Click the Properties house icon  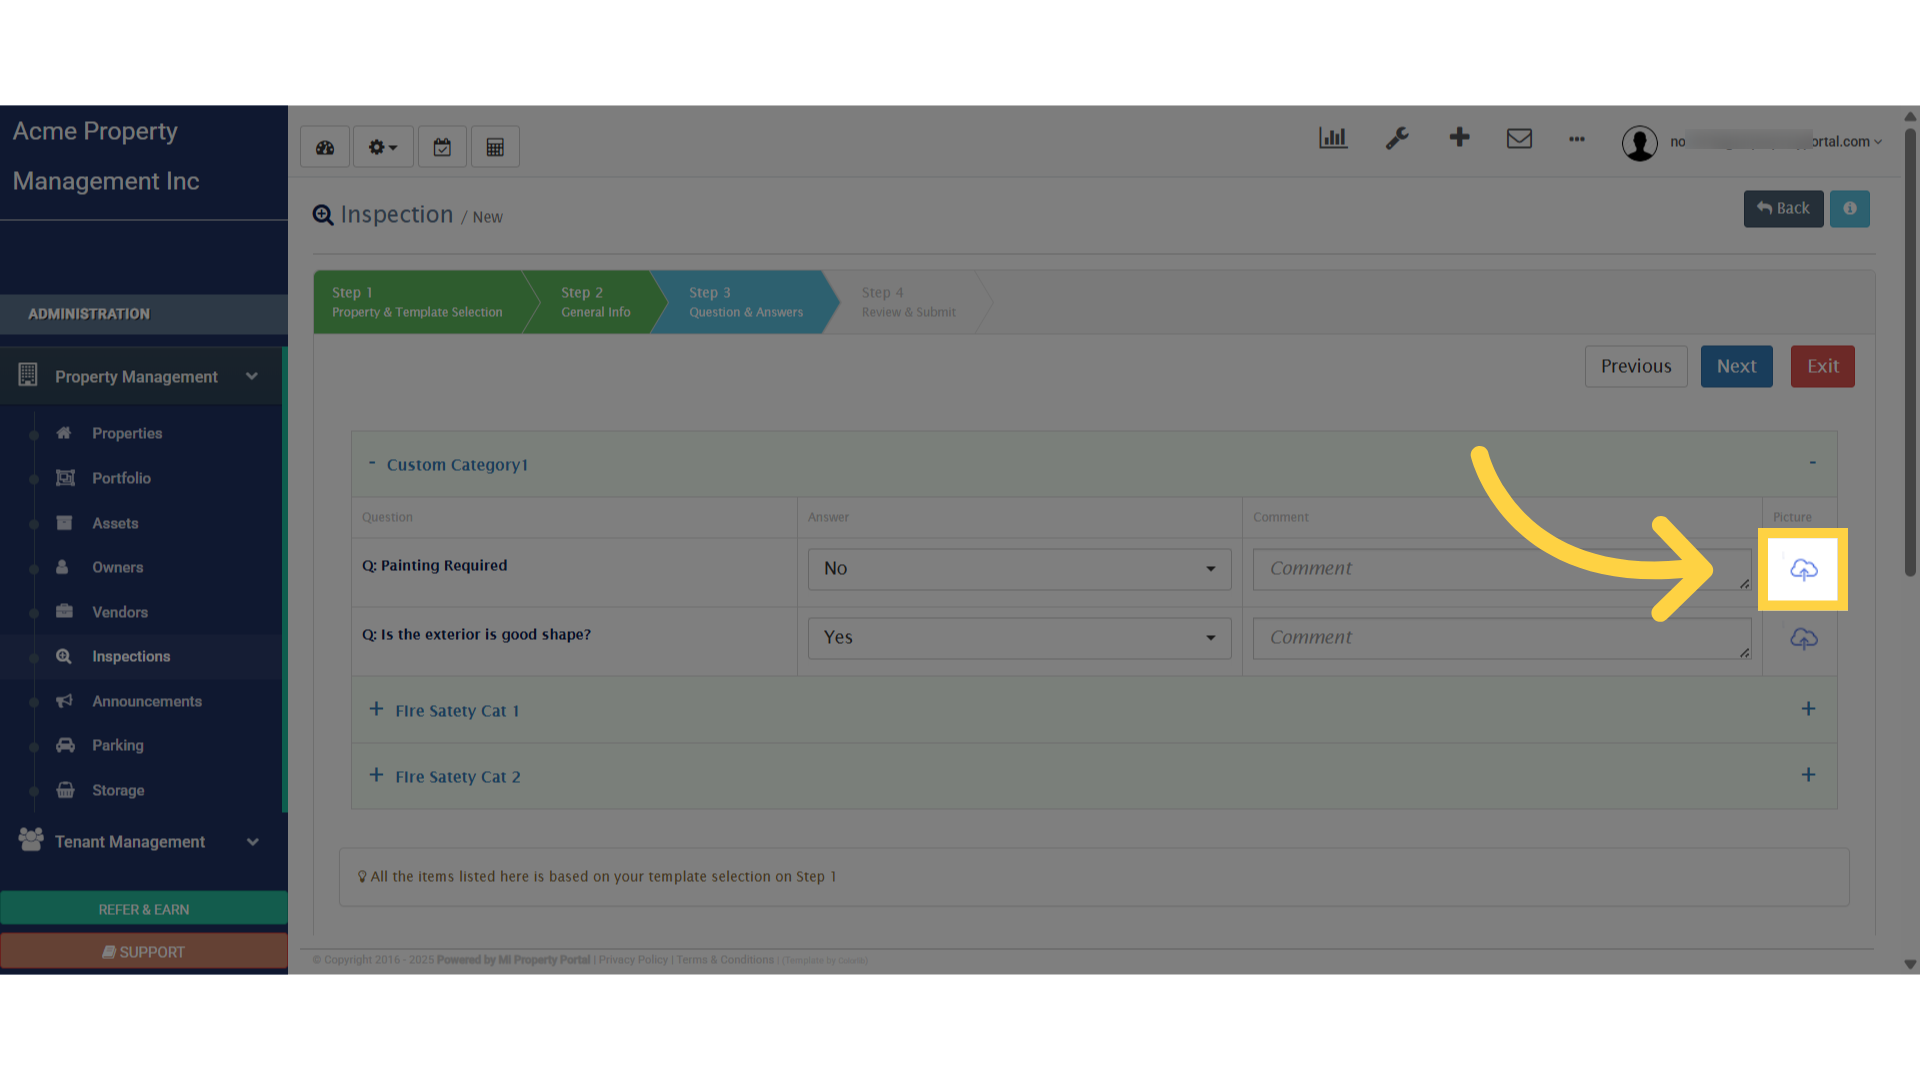coord(64,433)
